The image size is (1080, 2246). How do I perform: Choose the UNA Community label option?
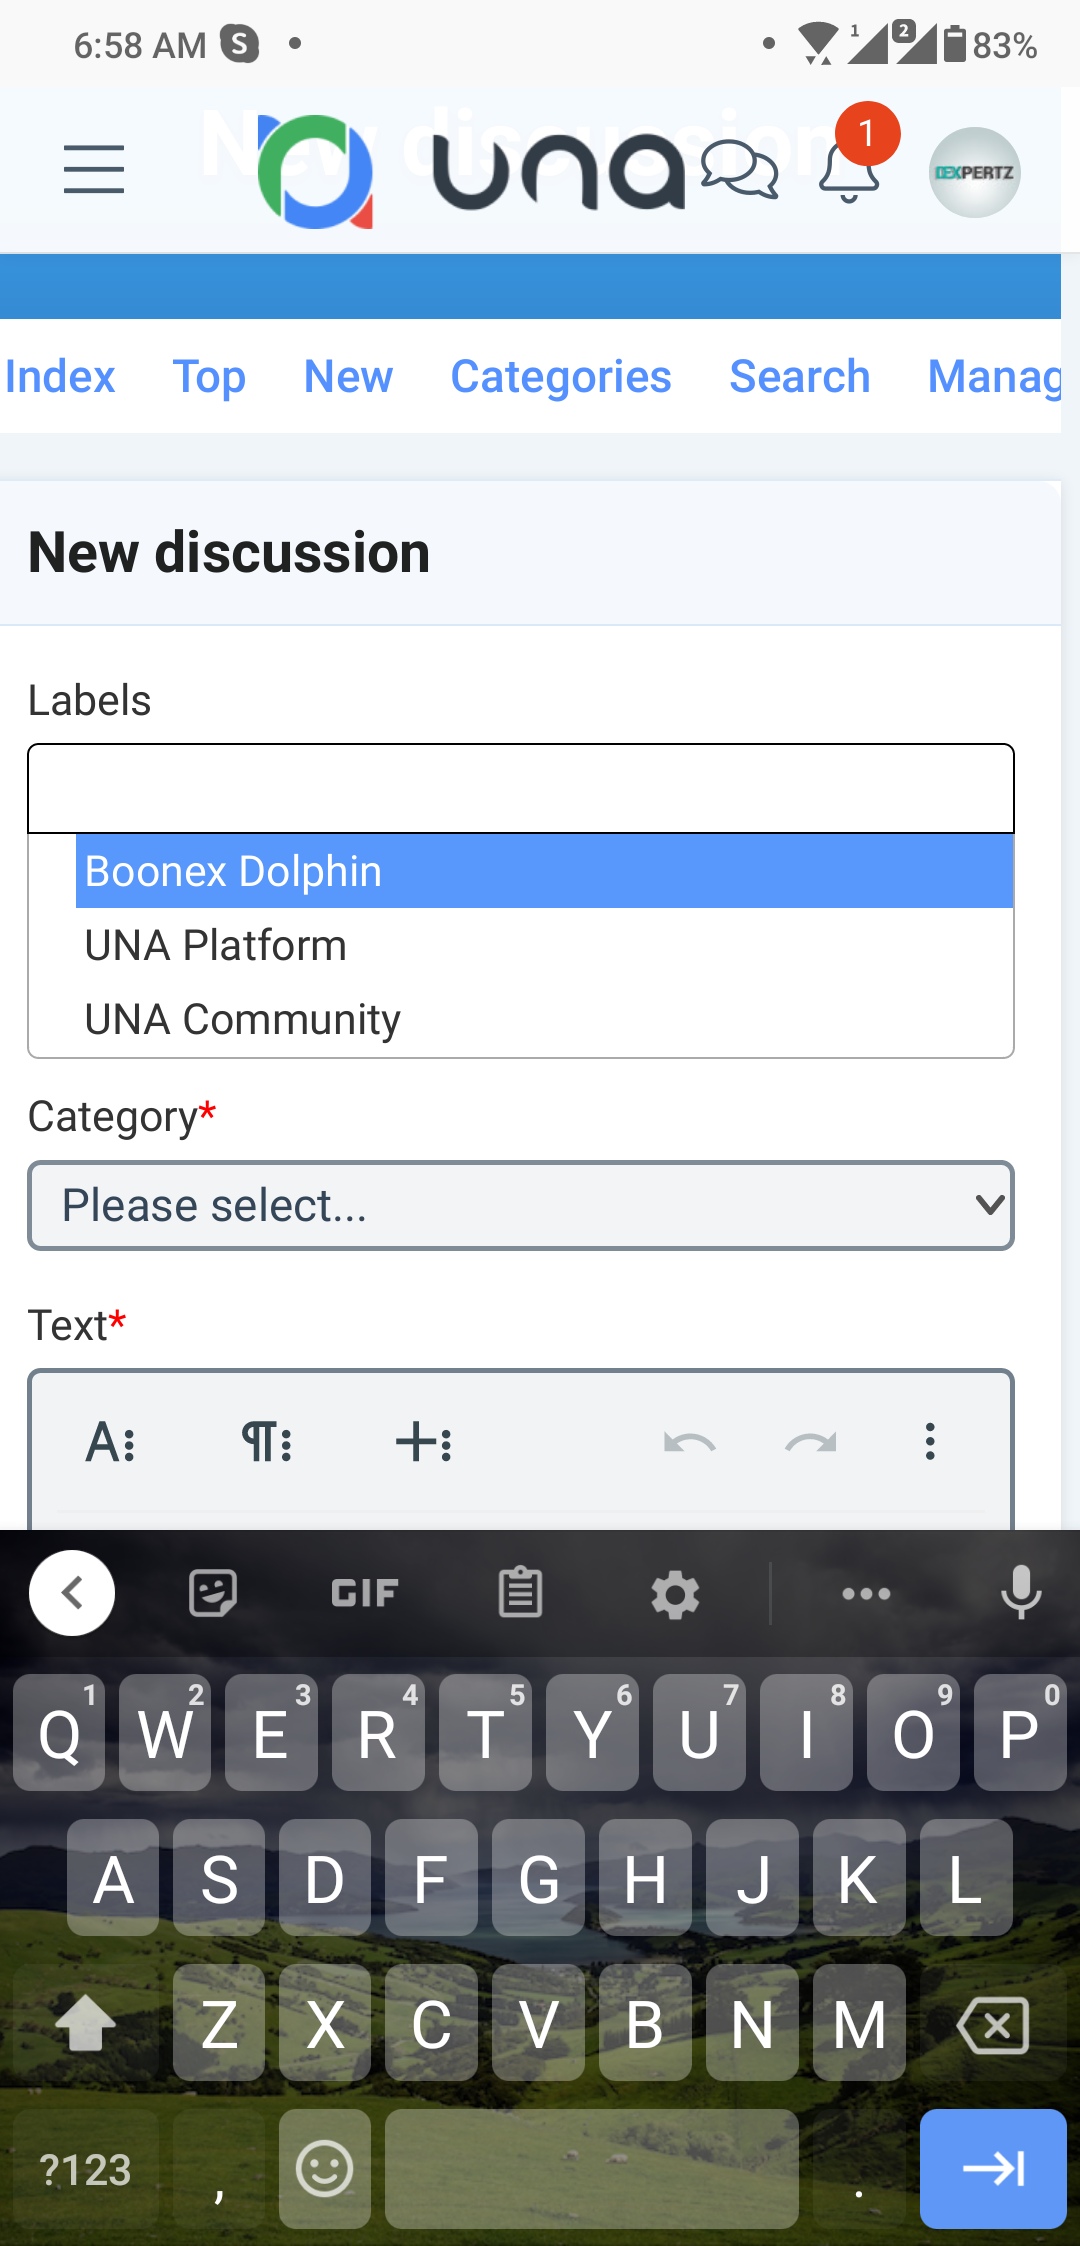tap(243, 1019)
